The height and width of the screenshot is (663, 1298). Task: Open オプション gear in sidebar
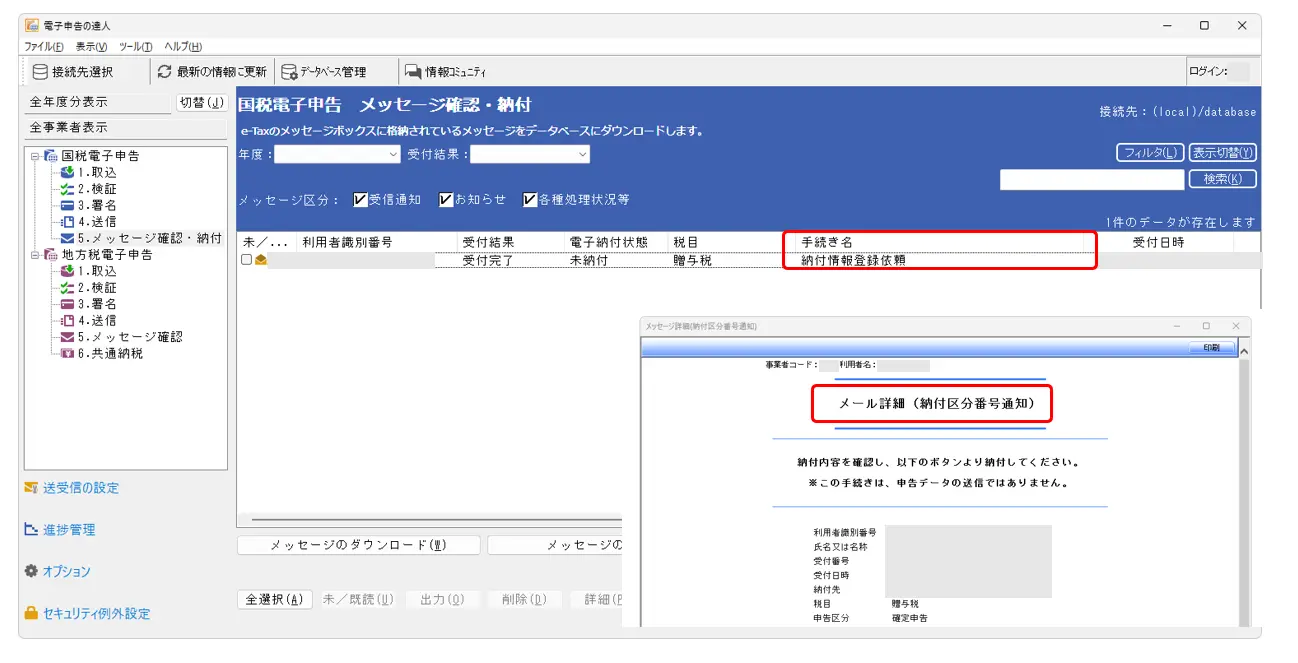tap(31, 571)
